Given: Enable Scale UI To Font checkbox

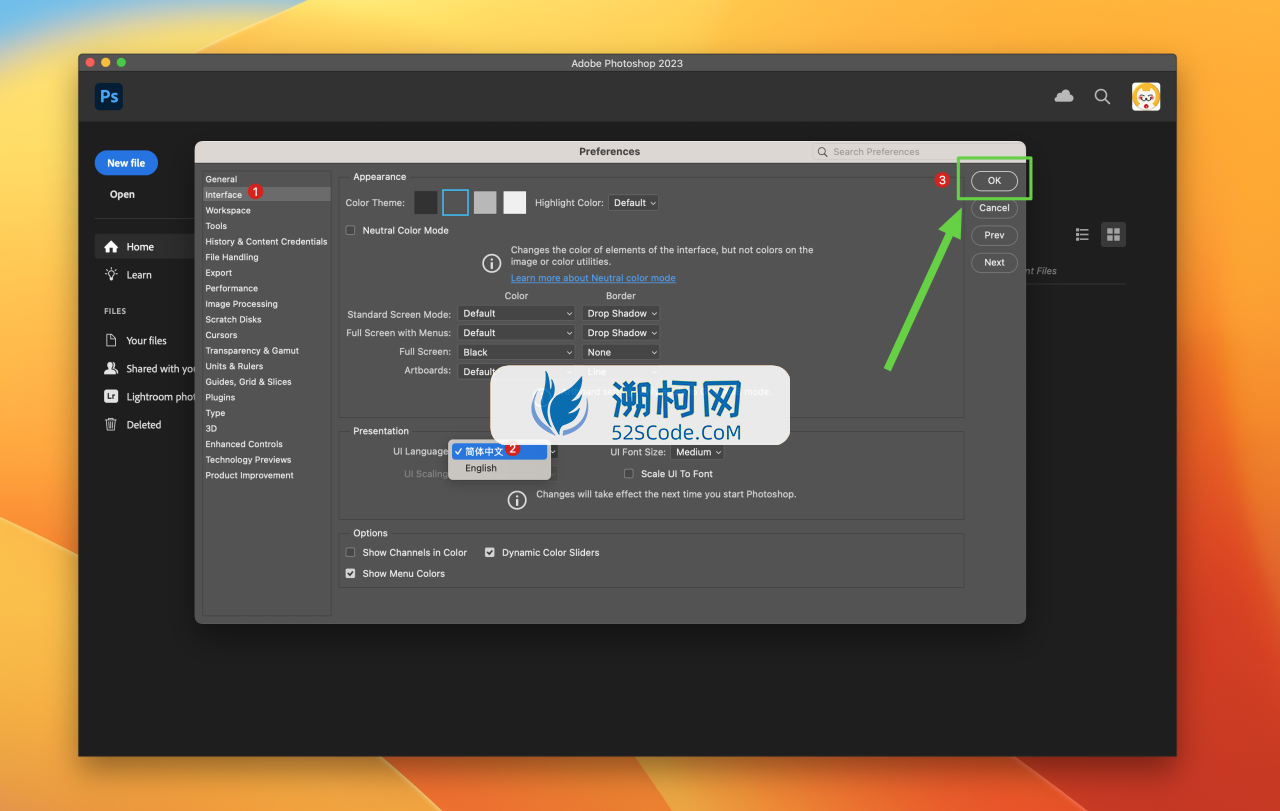Looking at the screenshot, I should 629,474.
